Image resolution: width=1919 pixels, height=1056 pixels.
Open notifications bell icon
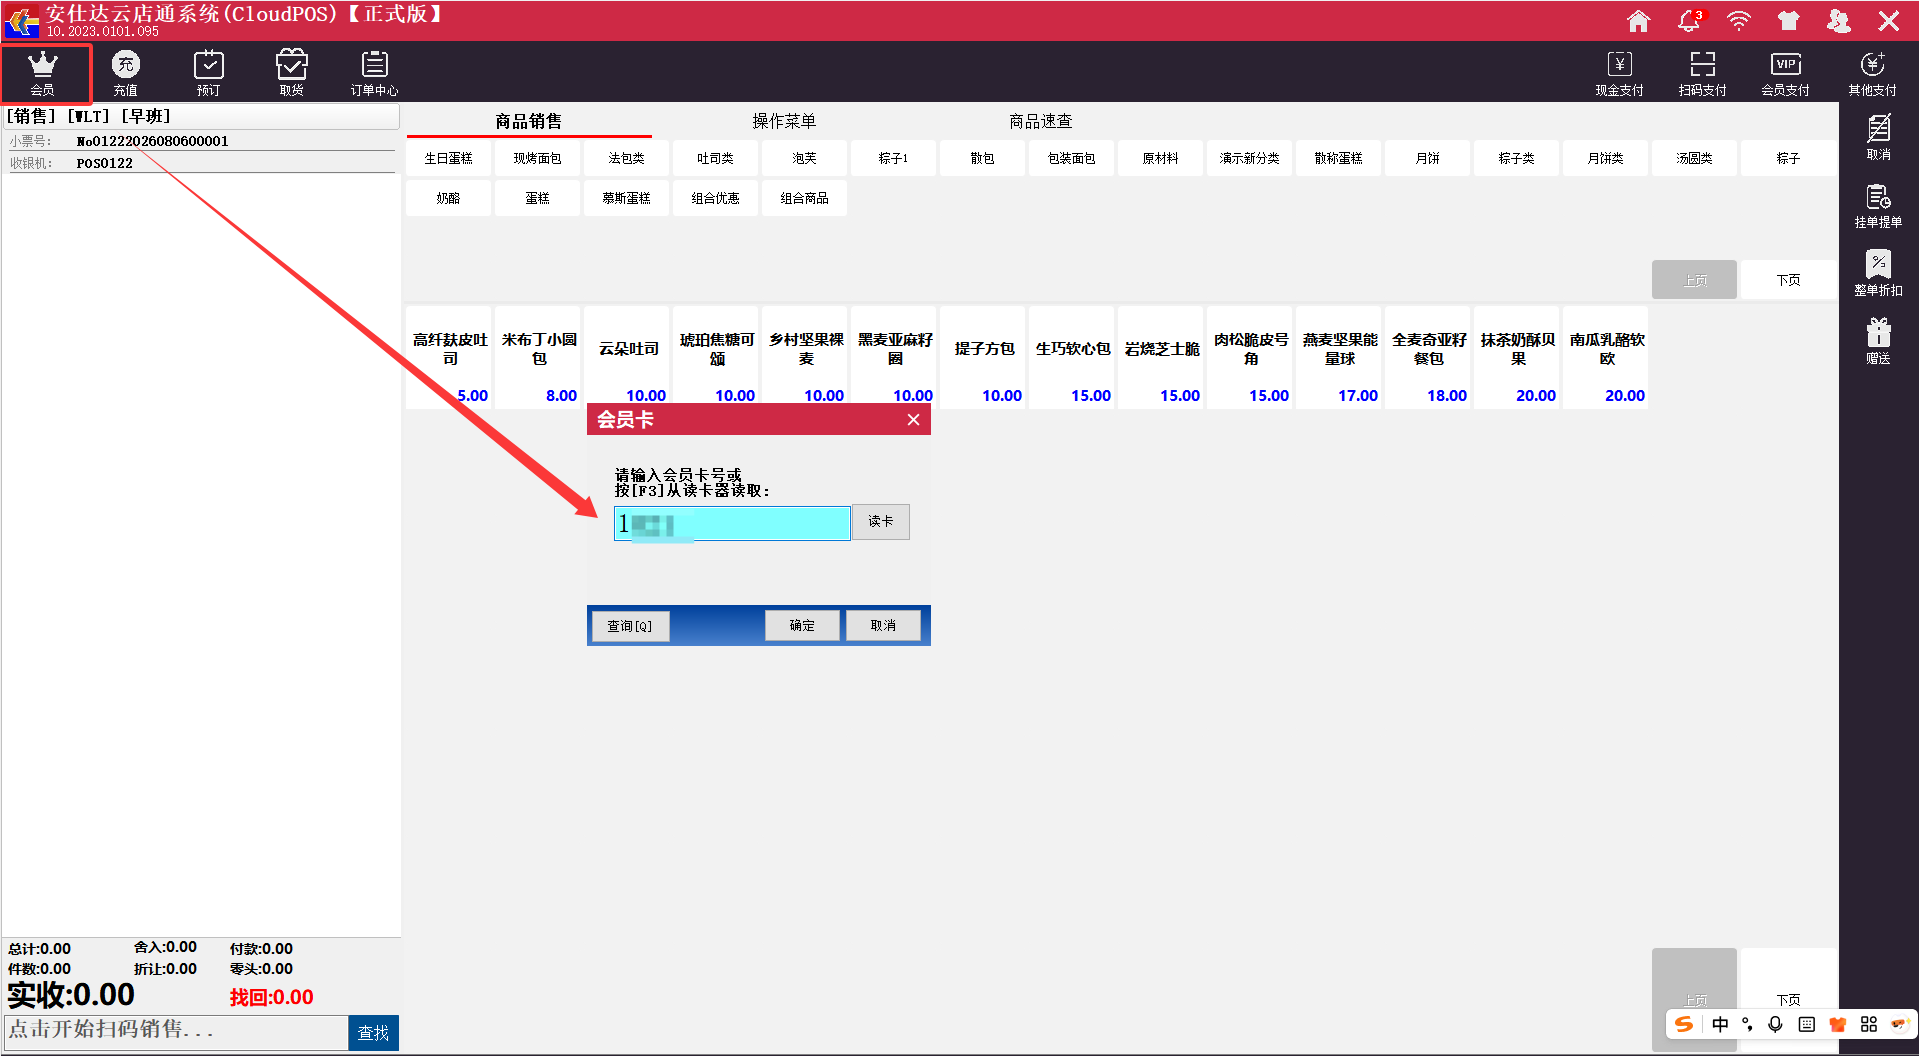pos(1689,21)
